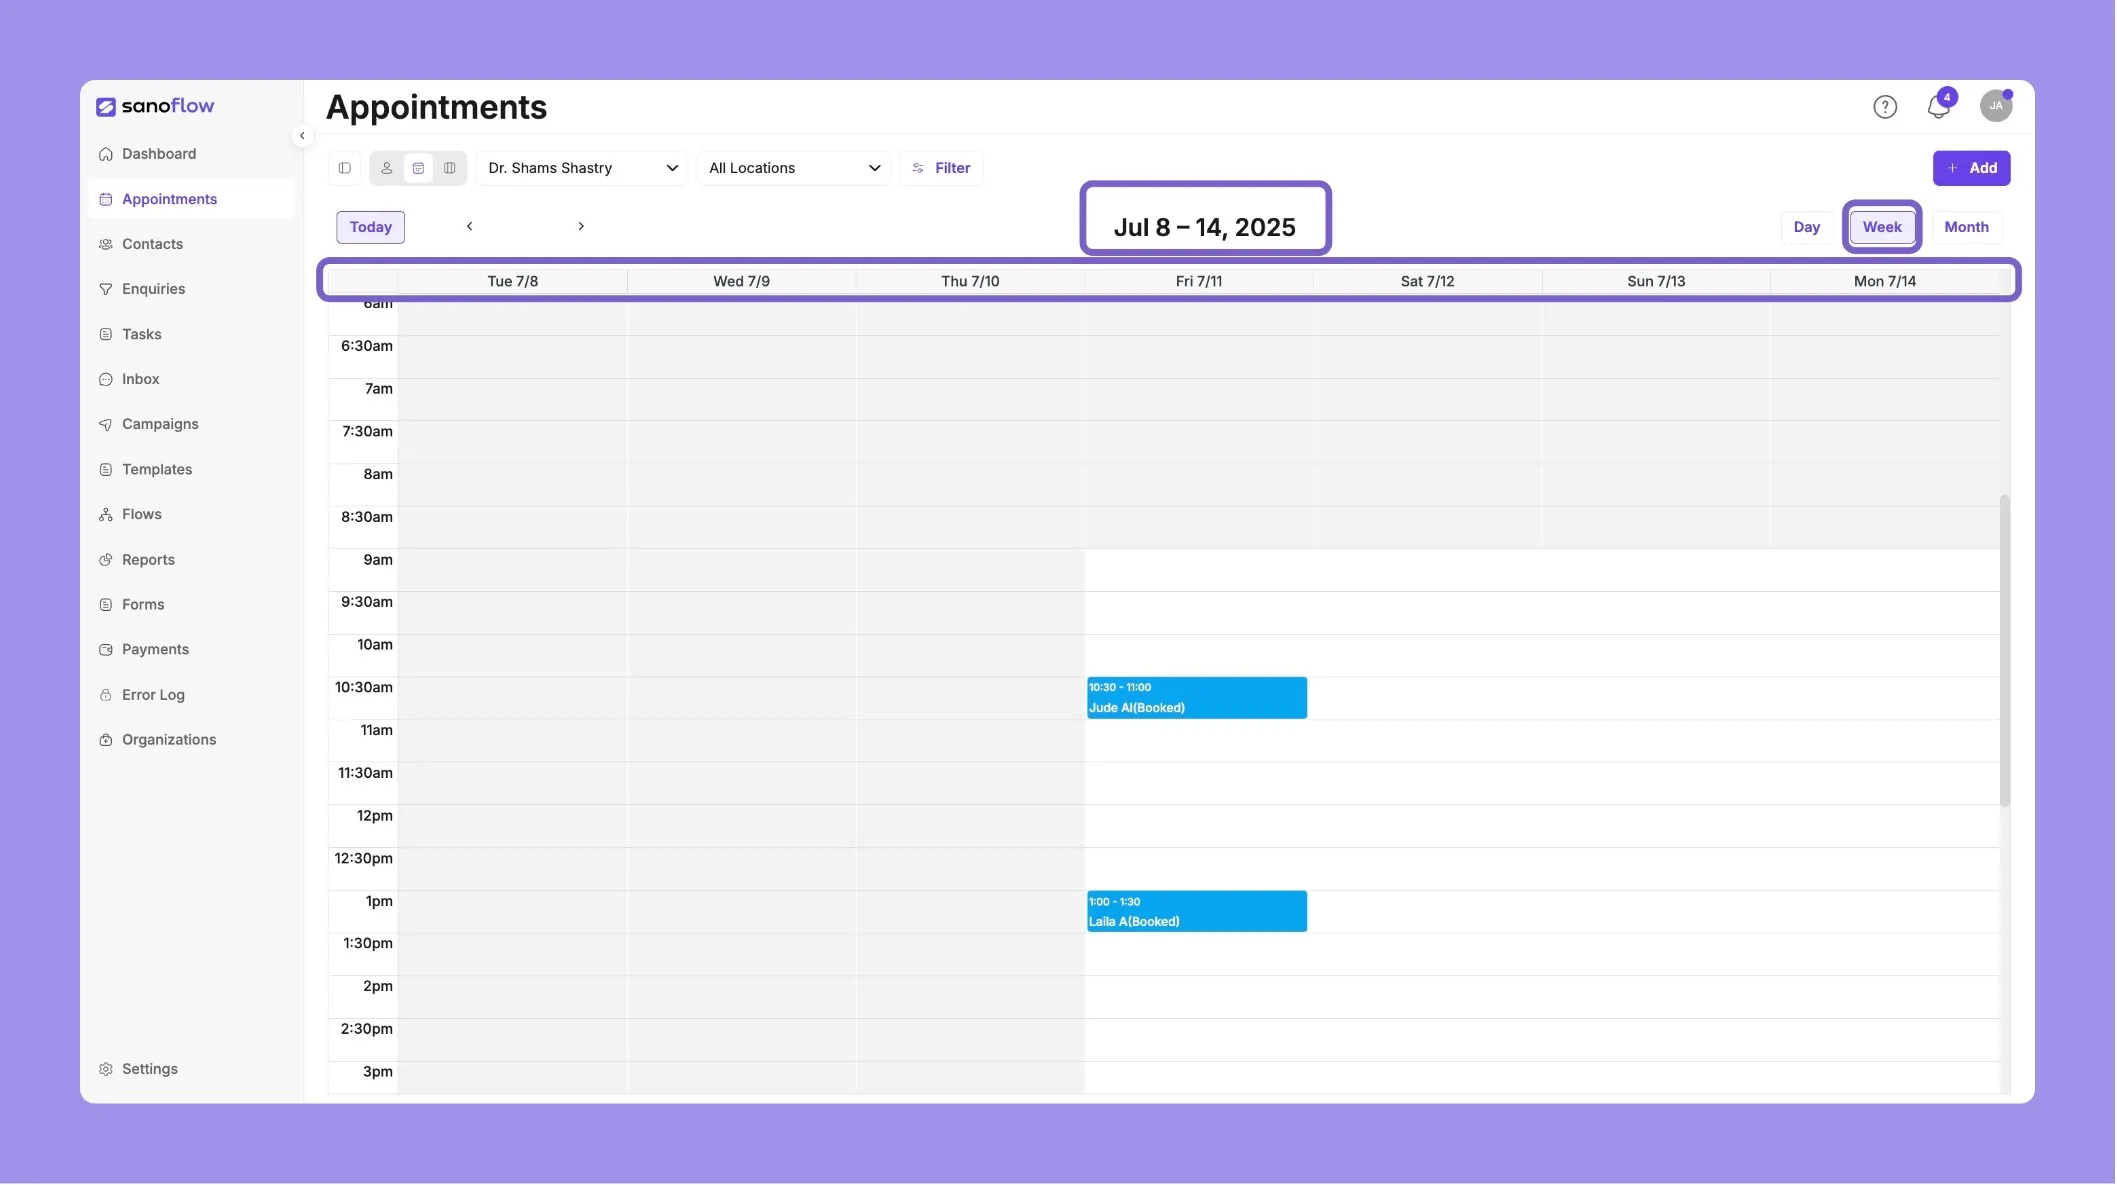Open Tasks in the sidebar
2117x1185 pixels.
tap(141, 334)
